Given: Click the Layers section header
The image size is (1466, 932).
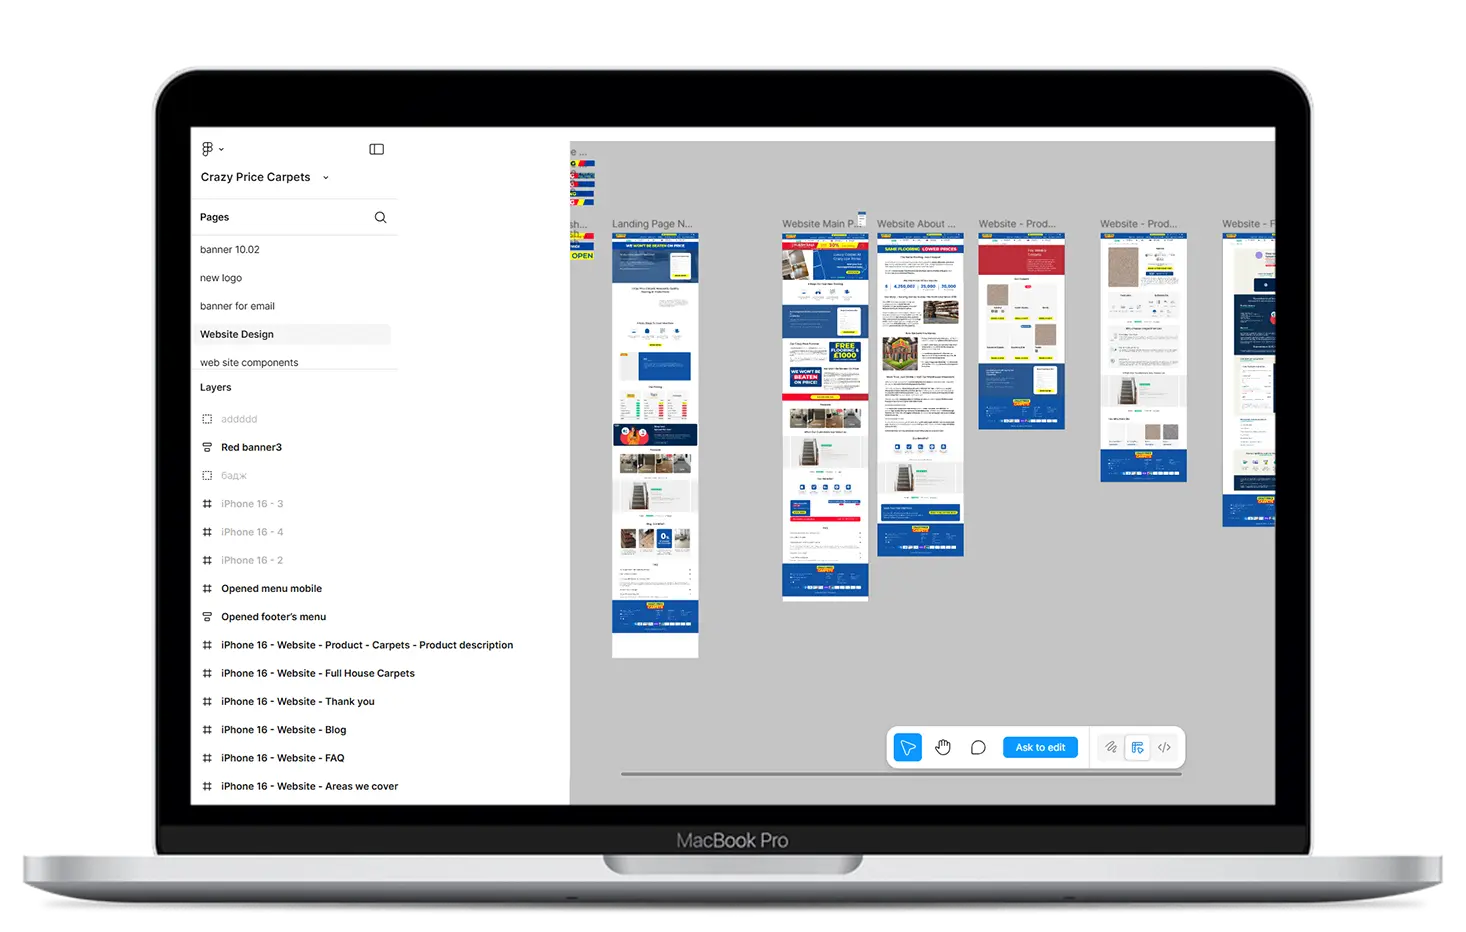Looking at the screenshot, I should pyautogui.click(x=215, y=387).
